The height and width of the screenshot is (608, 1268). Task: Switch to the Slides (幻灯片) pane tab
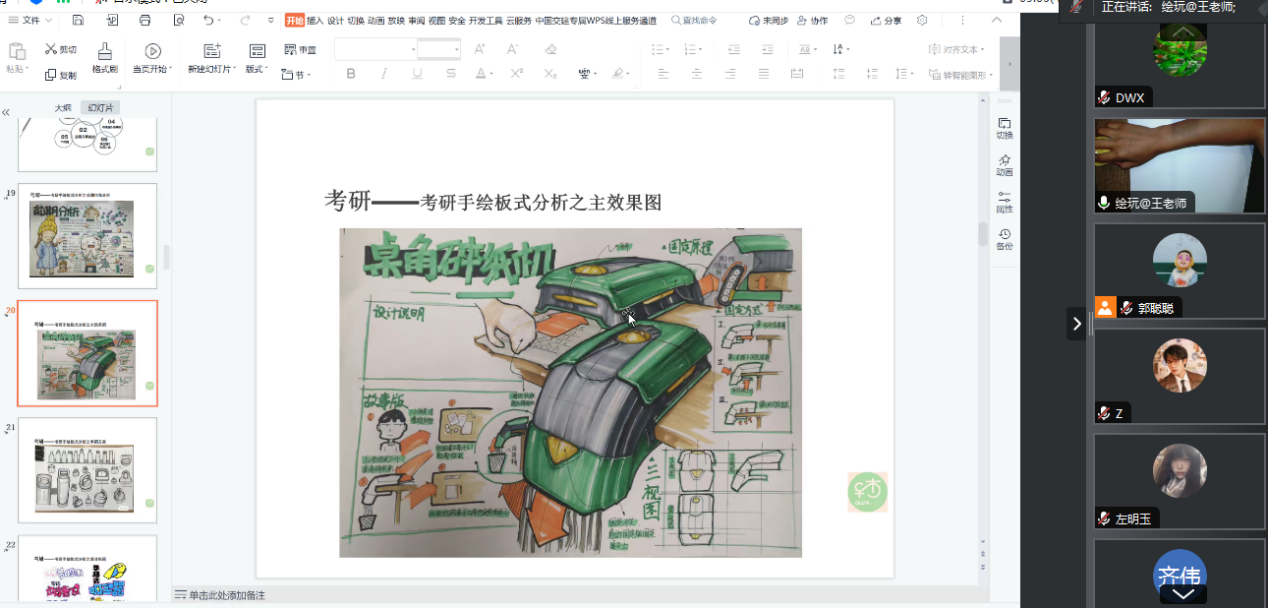100,108
